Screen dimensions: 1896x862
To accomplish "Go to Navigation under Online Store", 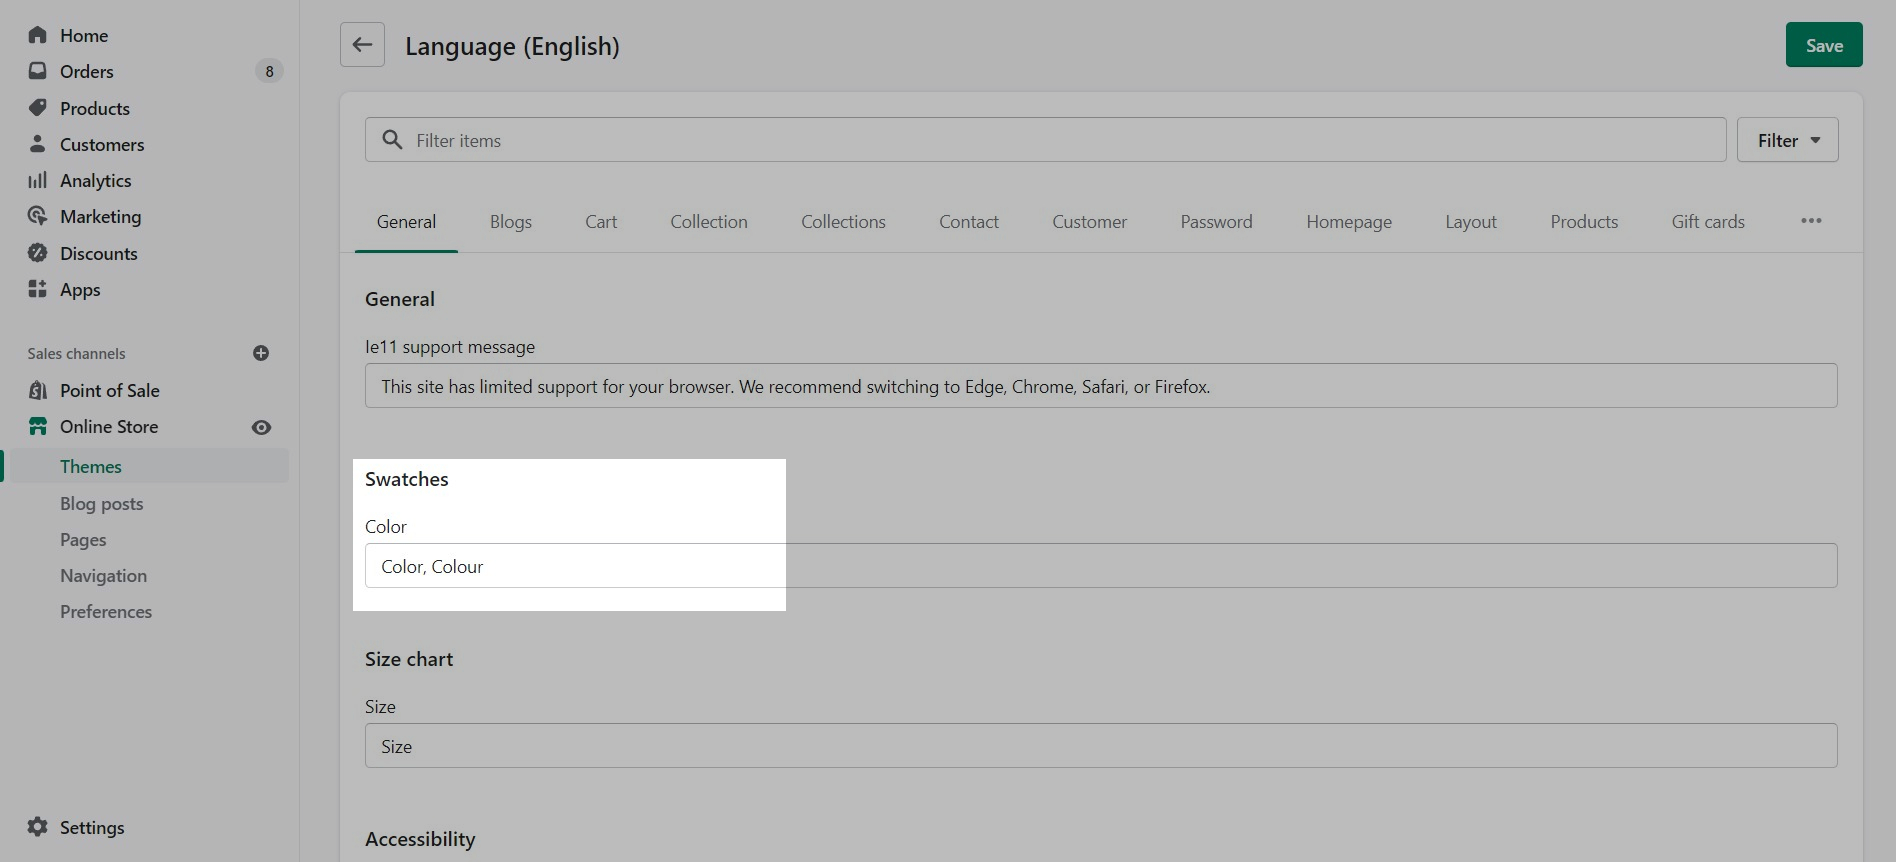I will coord(103,575).
